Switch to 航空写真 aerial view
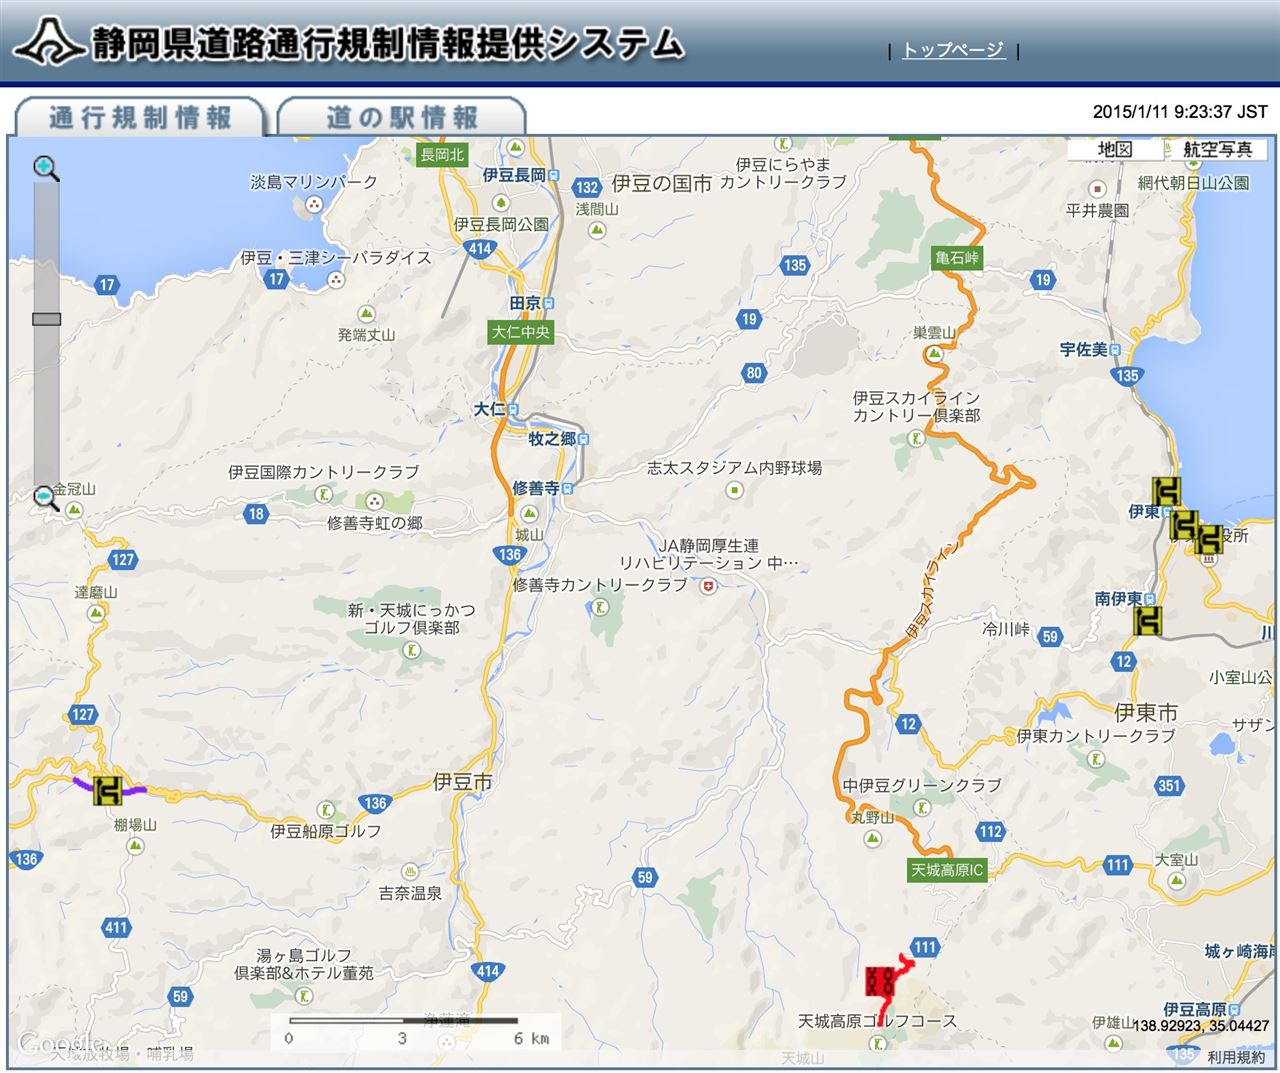This screenshot has height=1073, width=1280. click(1217, 149)
